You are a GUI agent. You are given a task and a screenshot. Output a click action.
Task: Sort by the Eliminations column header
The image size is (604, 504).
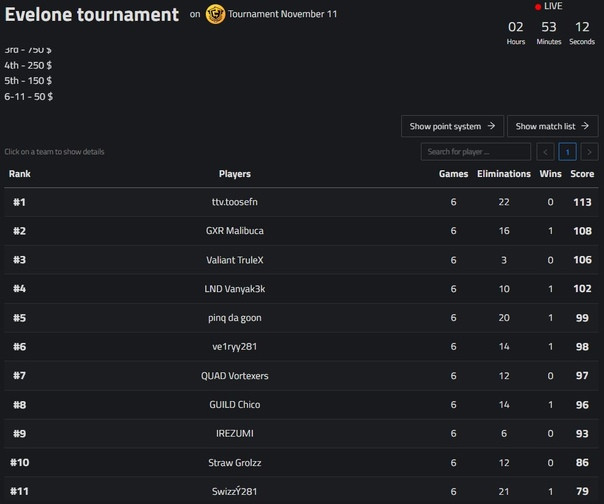(x=504, y=174)
